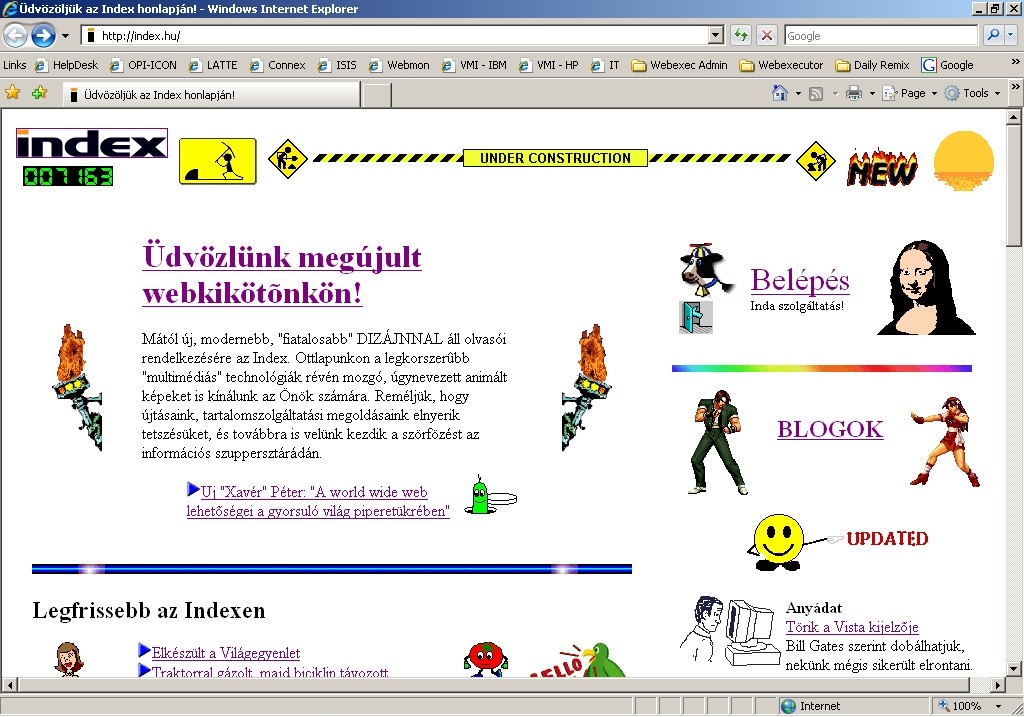
Task: Open the Page menu dropdown
Action: coord(911,93)
